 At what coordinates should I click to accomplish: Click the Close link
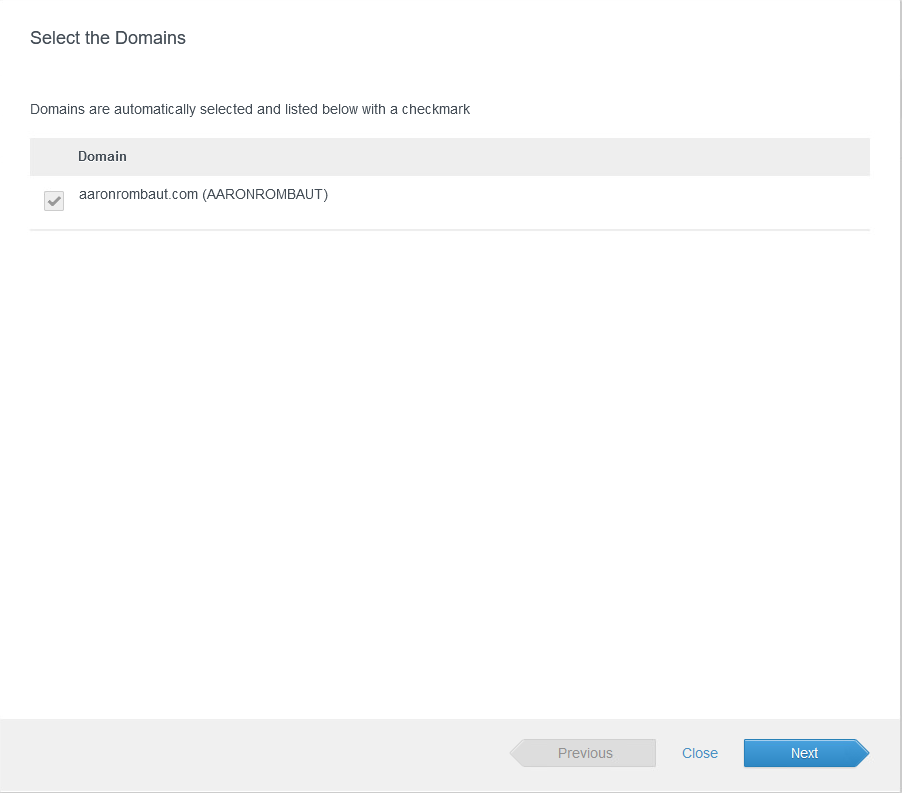[700, 753]
